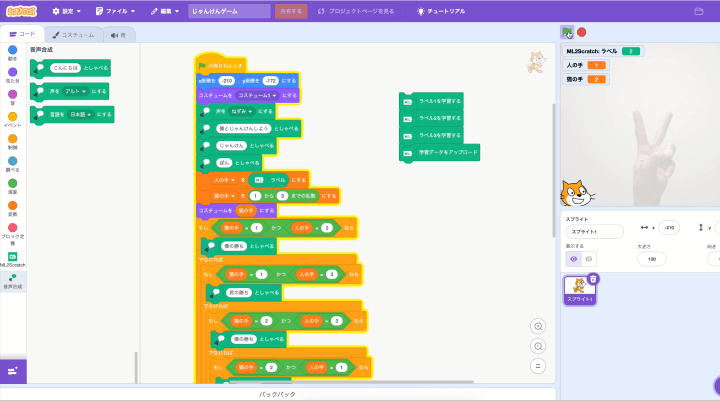Click the cat sprite on the stage
This screenshot has height=401, width=720.
pyautogui.click(x=576, y=193)
